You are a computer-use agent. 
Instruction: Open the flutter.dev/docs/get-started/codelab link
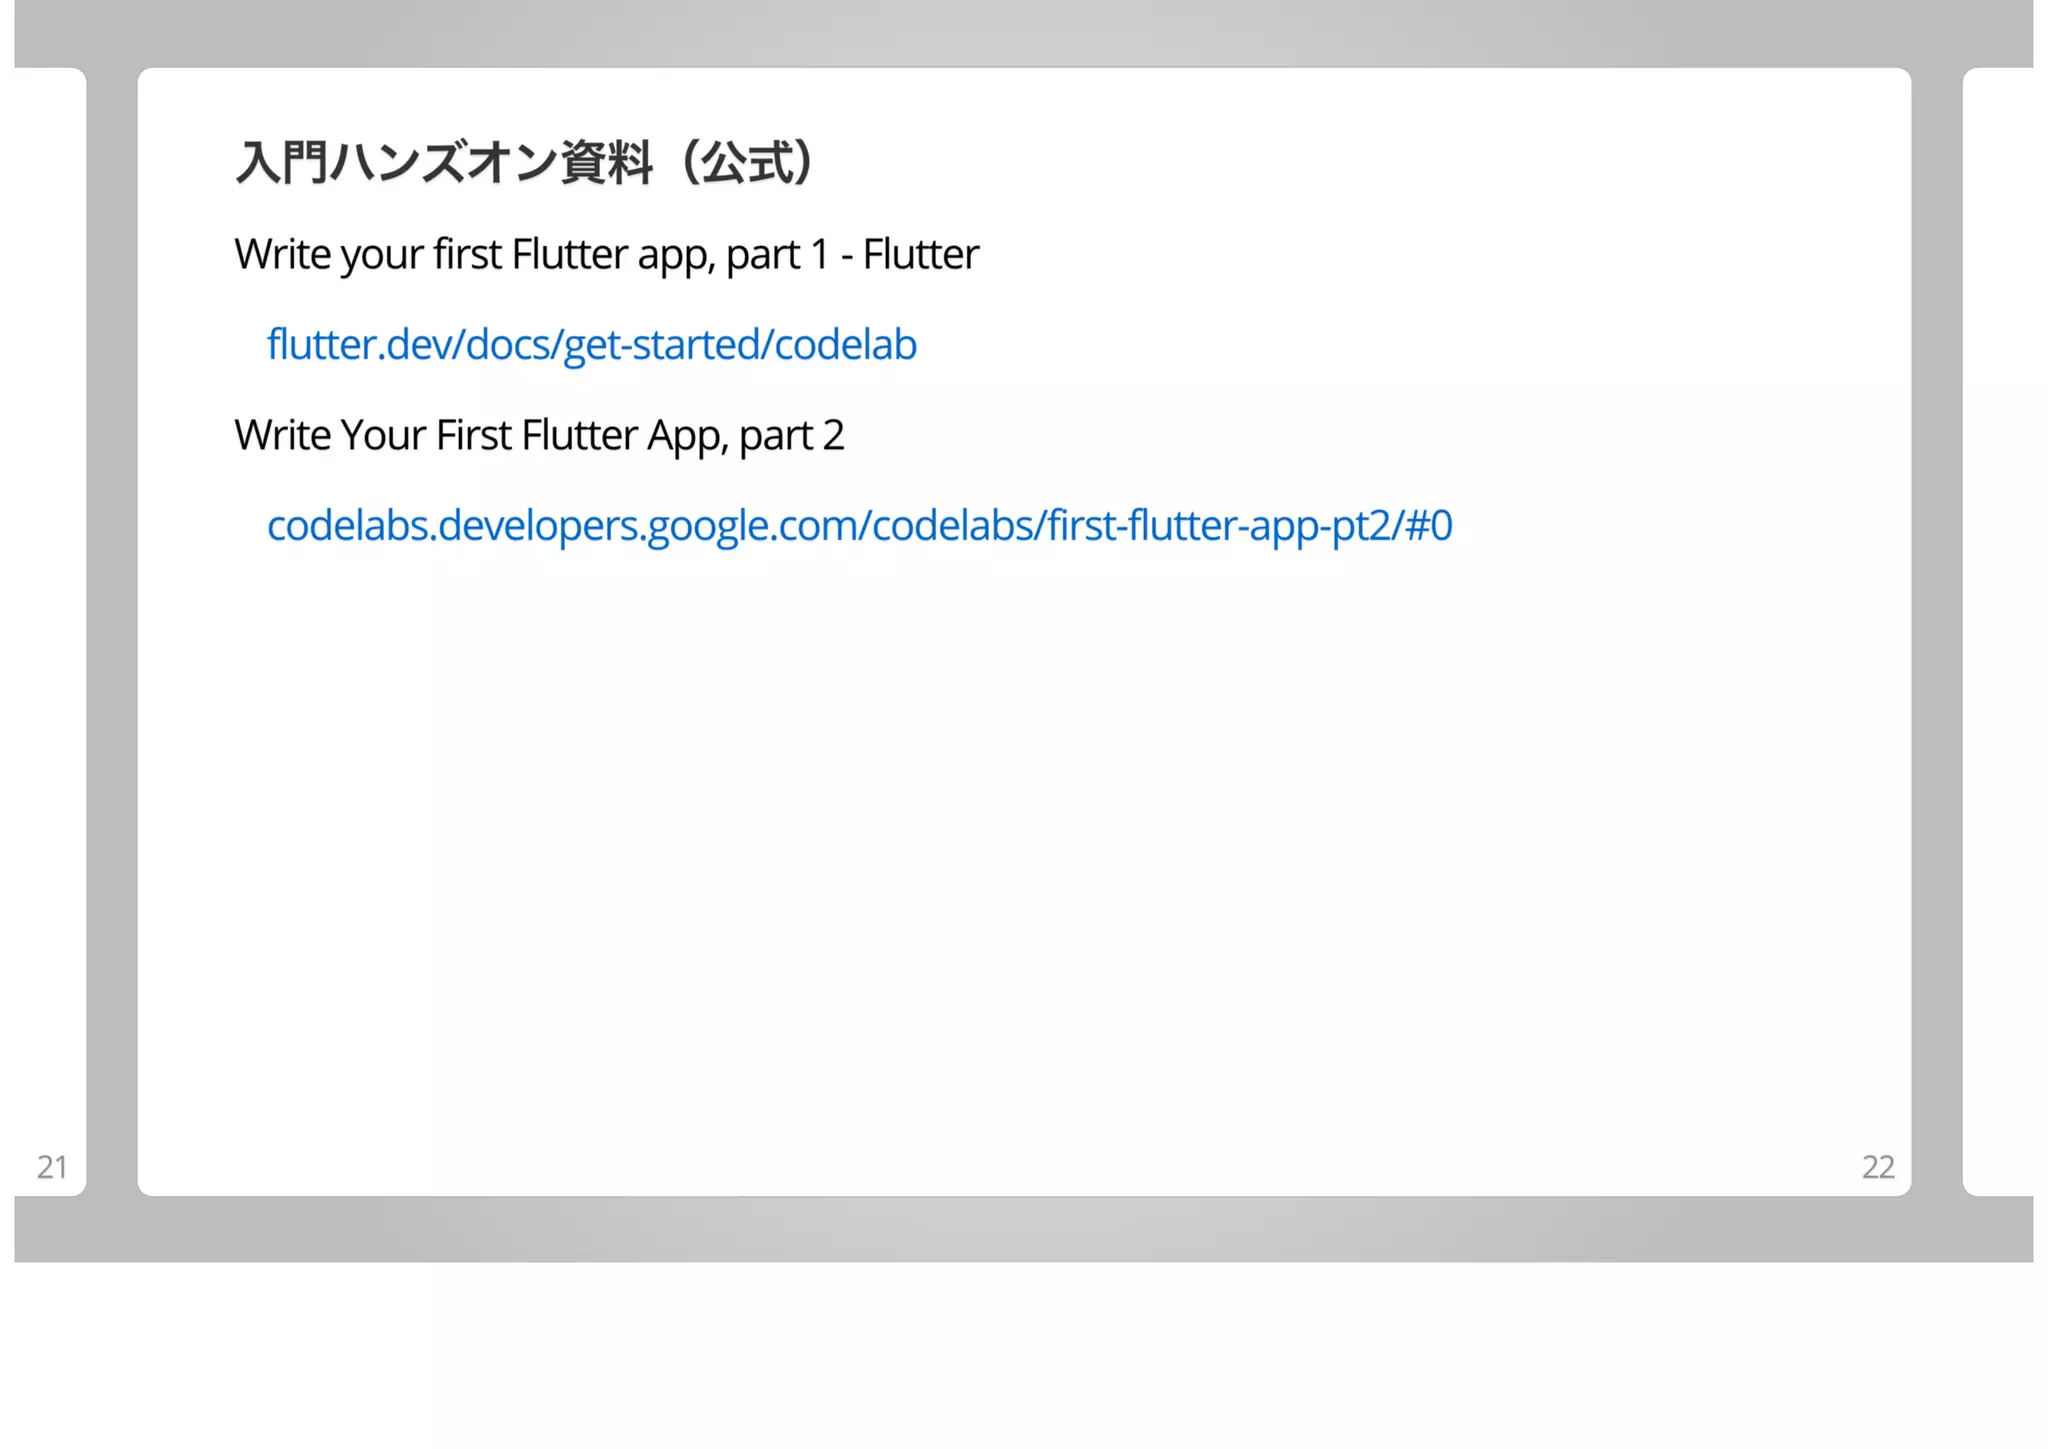(x=591, y=345)
